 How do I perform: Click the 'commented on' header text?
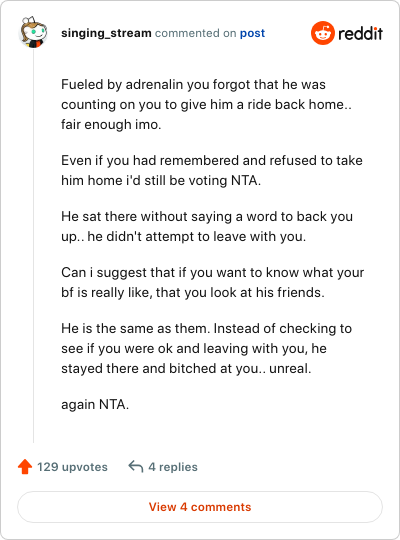(x=195, y=33)
